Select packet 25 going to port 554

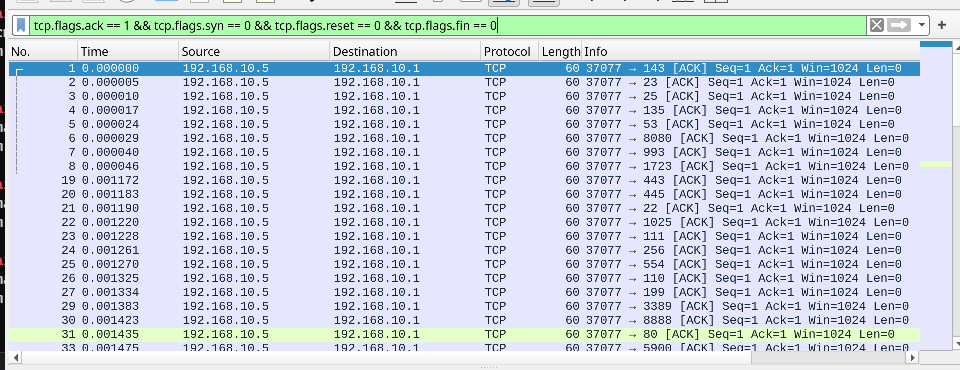click(x=464, y=264)
